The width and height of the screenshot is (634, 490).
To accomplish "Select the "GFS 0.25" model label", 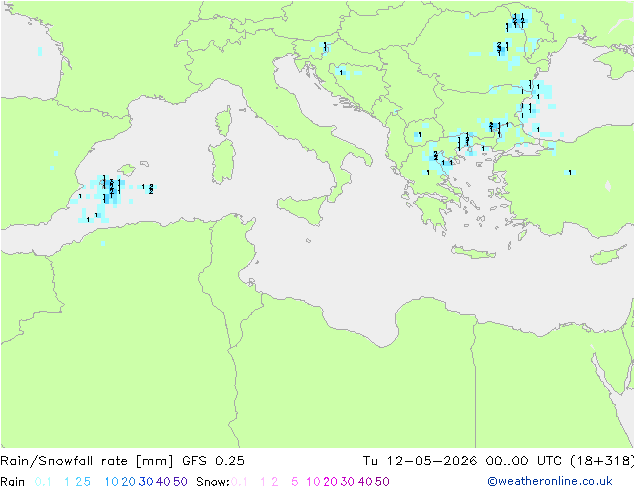I will 213,460.
